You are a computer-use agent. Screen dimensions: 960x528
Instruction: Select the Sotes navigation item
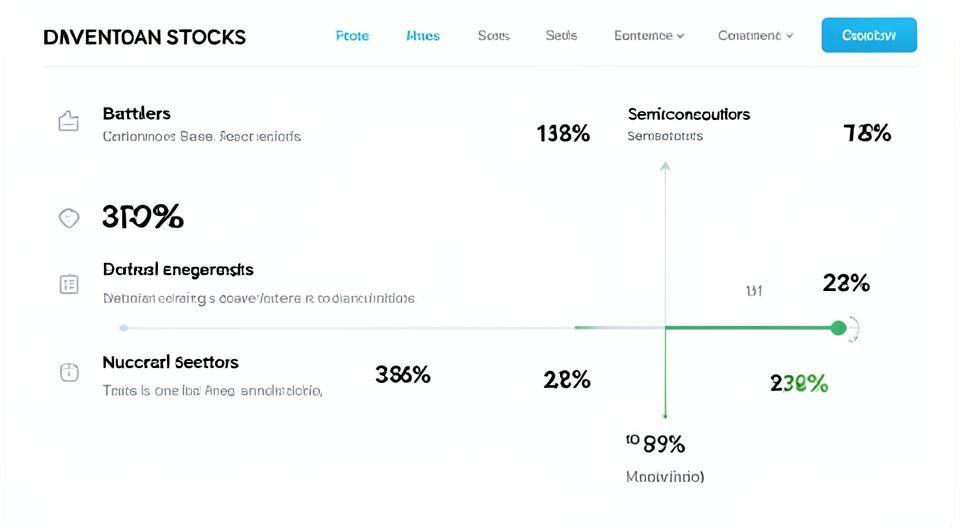(x=494, y=35)
